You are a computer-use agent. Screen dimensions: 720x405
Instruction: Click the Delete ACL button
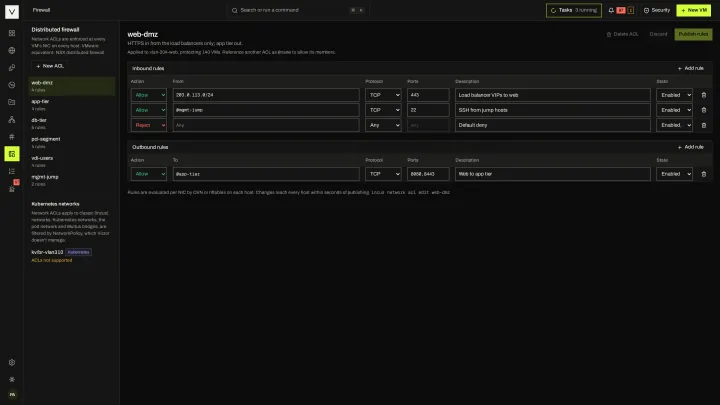tap(622, 34)
